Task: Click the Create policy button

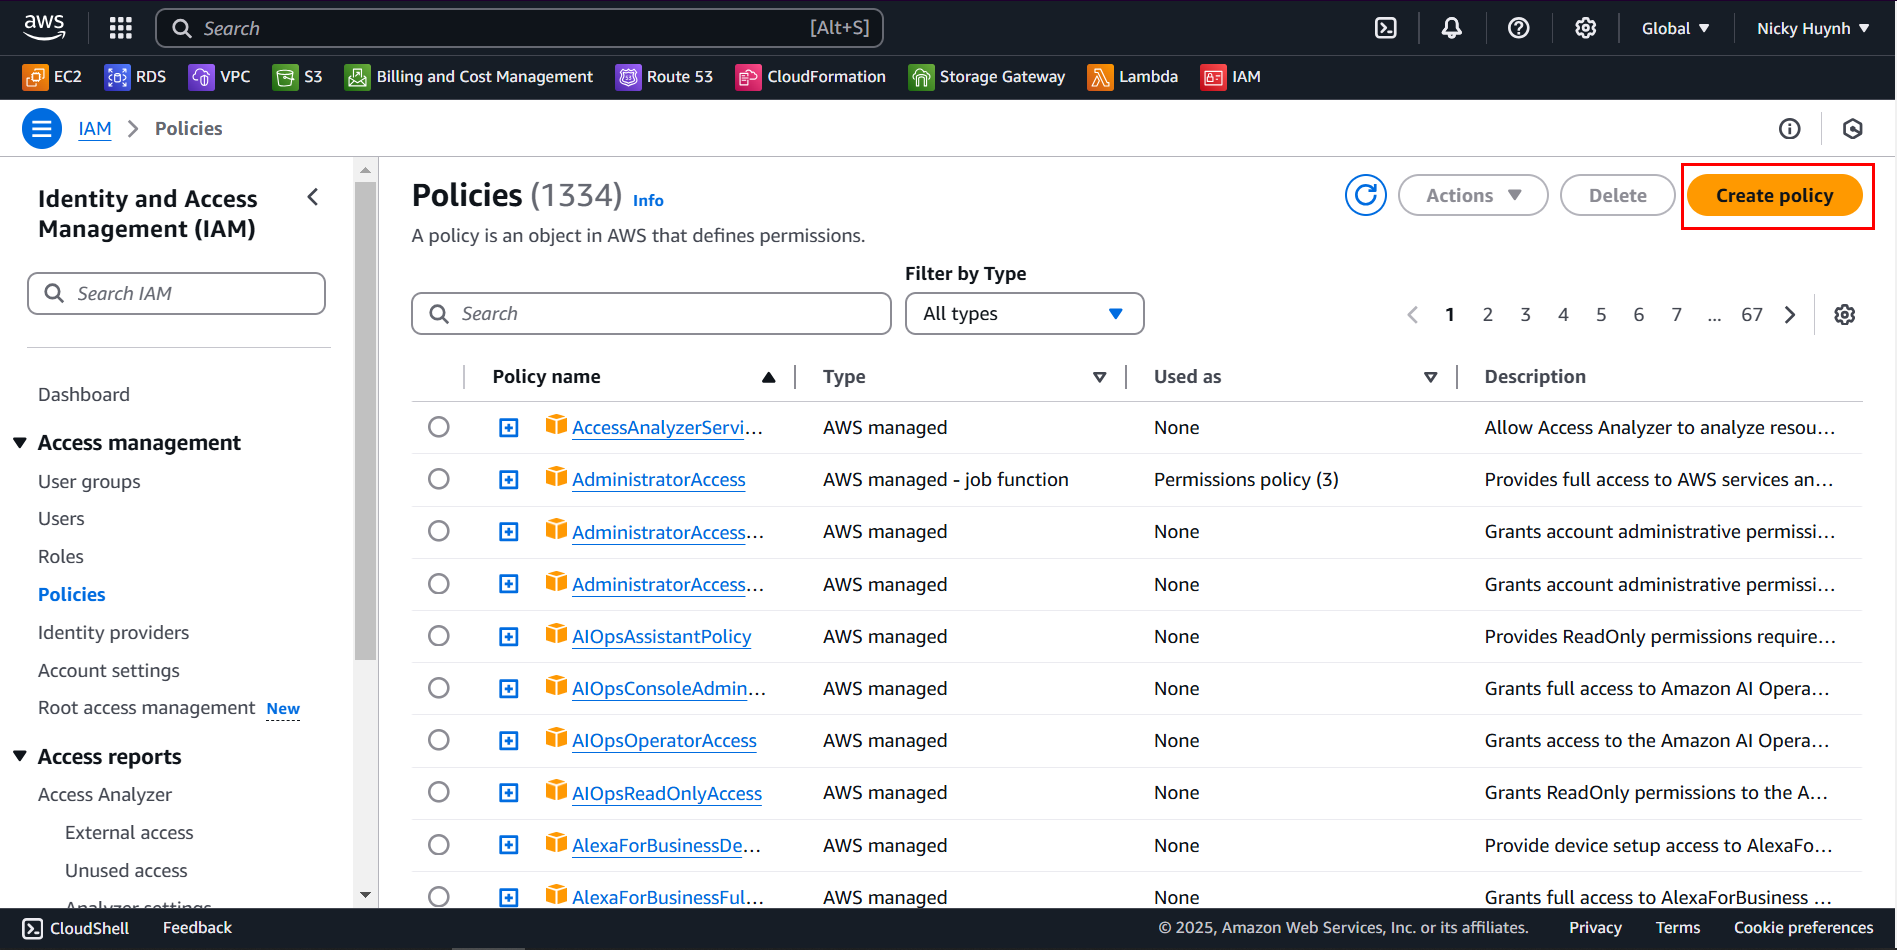Action: click(x=1775, y=195)
